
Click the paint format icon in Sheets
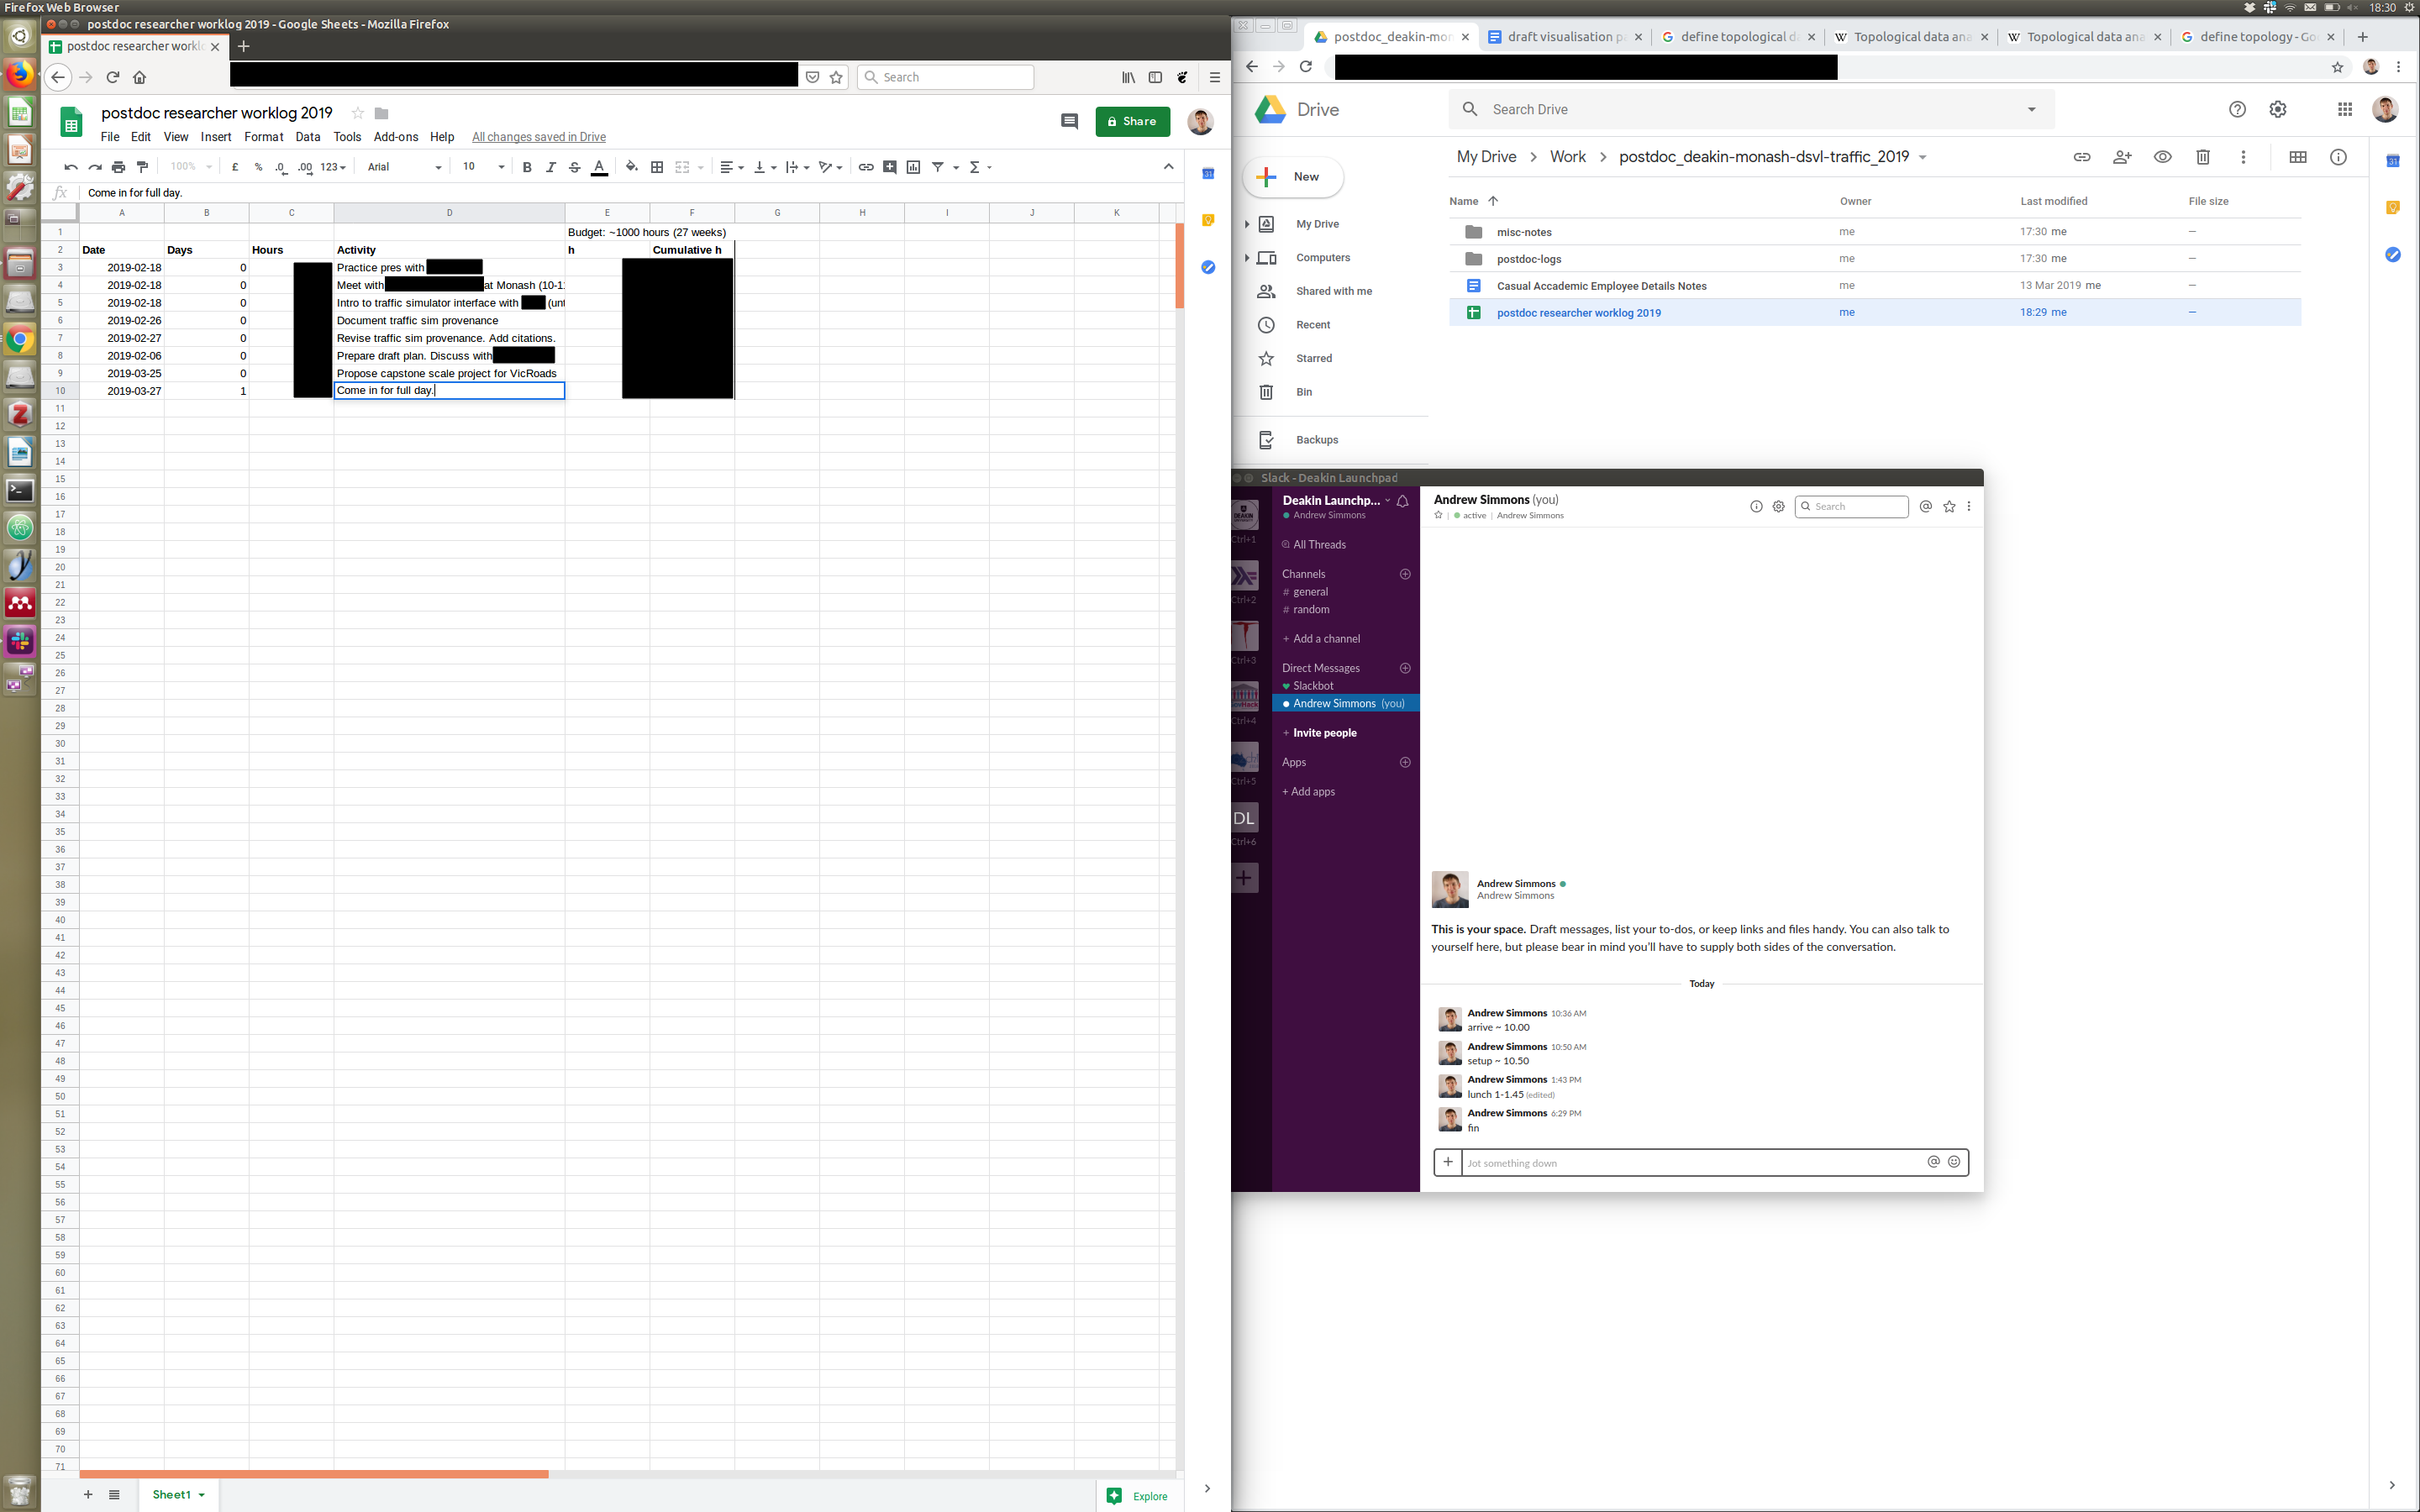click(x=142, y=167)
